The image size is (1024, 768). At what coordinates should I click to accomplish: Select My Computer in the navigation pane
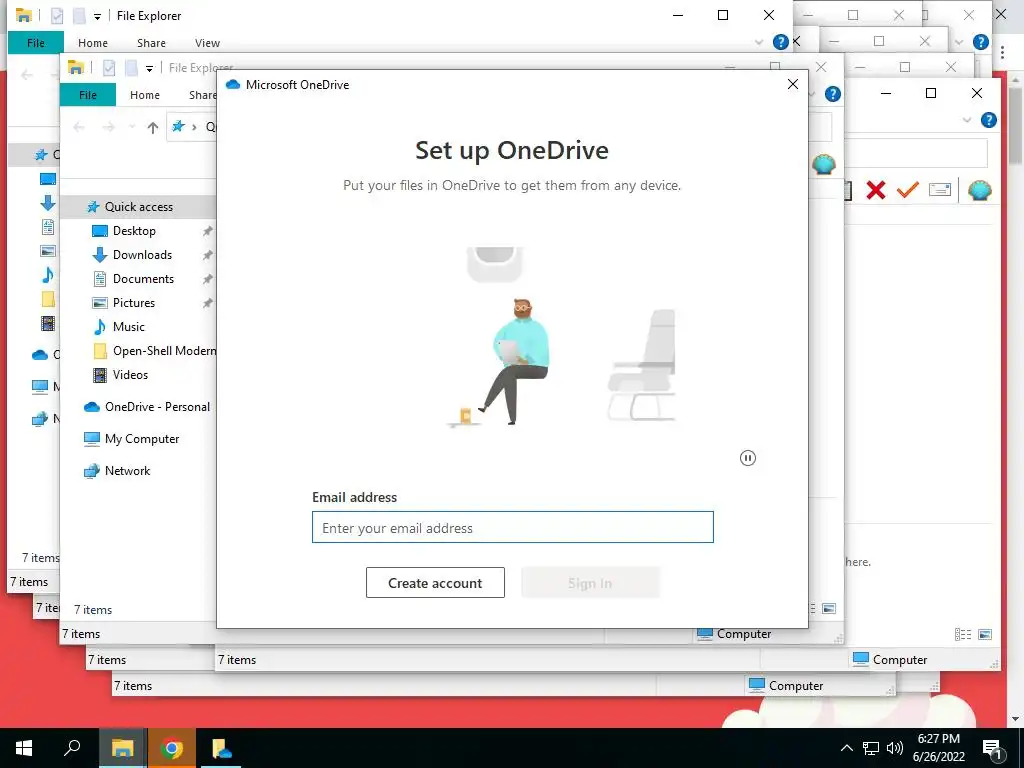coord(142,439)
